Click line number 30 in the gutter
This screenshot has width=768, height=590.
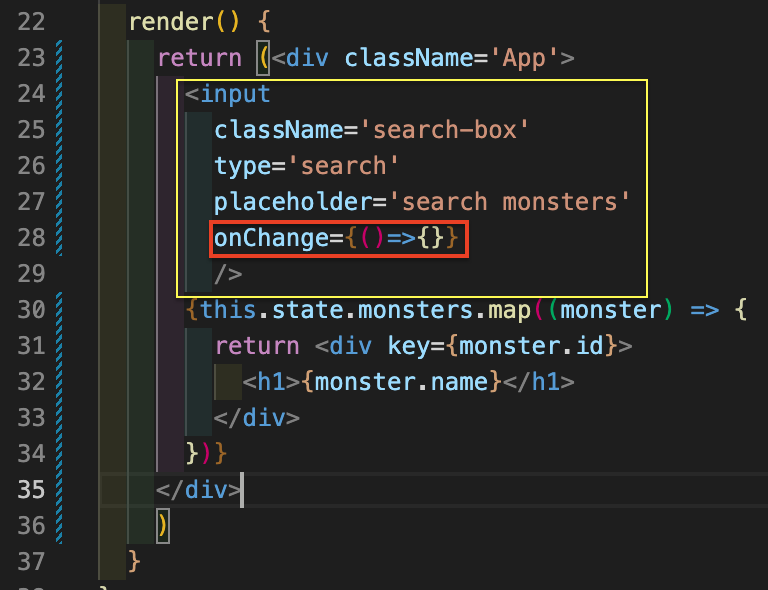point(31,310)
